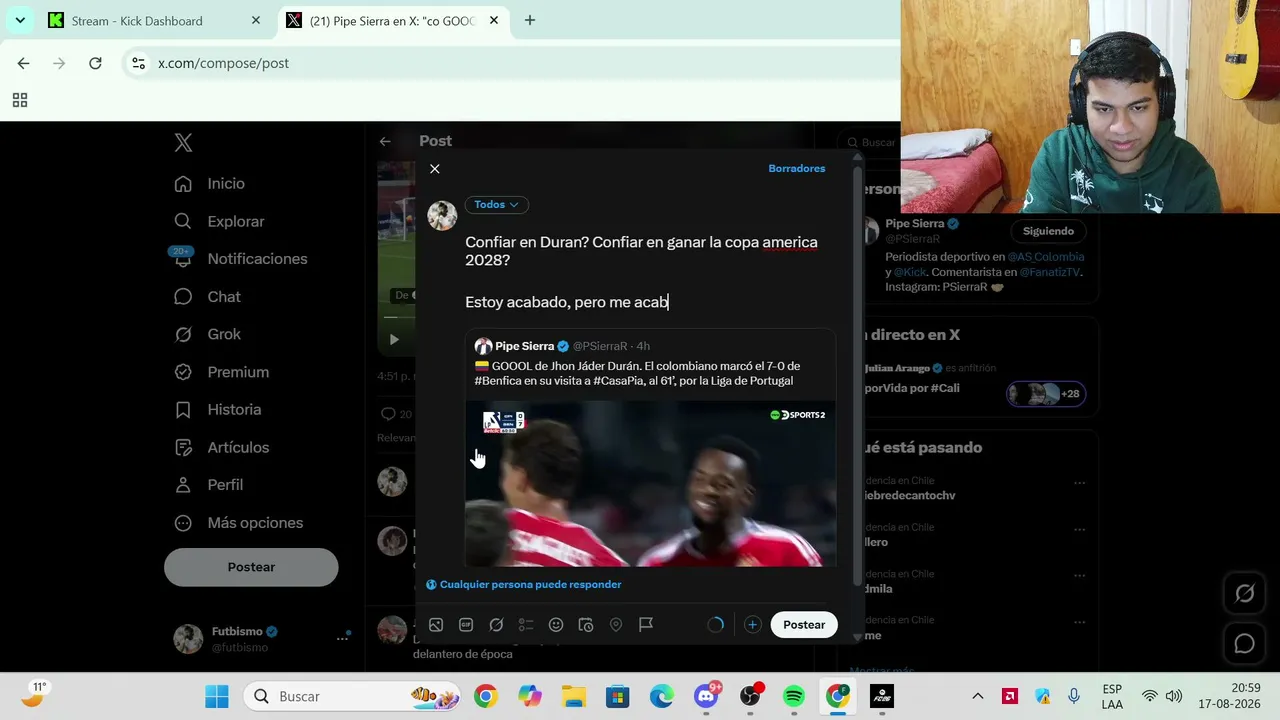The height and width of the screenshot is (720, 1280).
Task: Go to Inicio in sidebar
Action: click(209, 184)
